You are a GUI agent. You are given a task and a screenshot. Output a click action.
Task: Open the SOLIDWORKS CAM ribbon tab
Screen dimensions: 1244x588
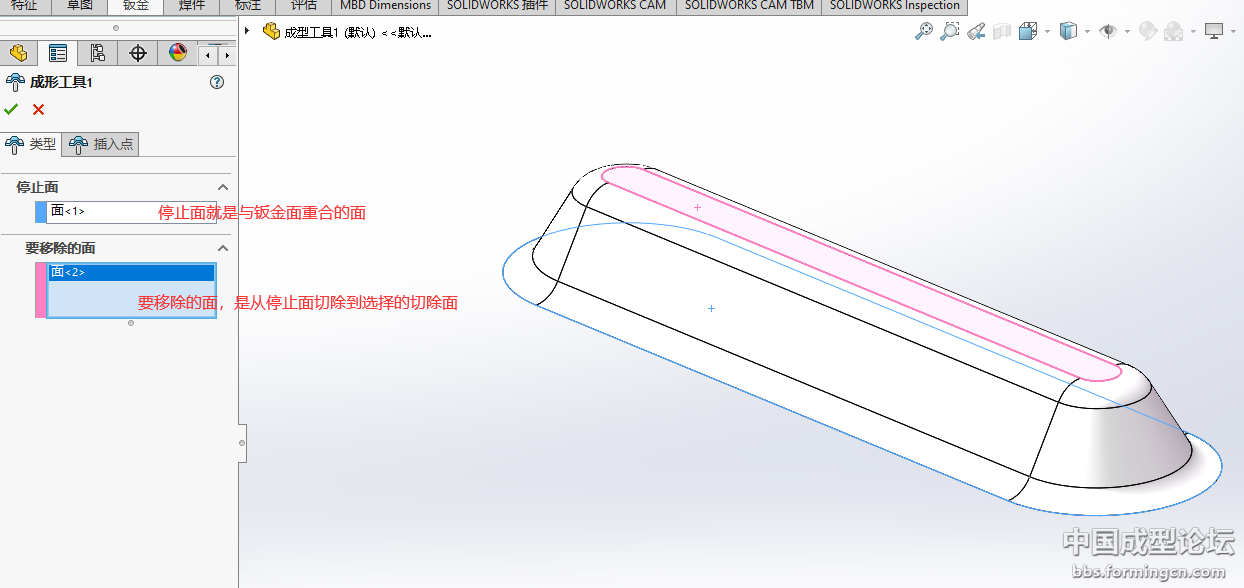click(614, 6)
